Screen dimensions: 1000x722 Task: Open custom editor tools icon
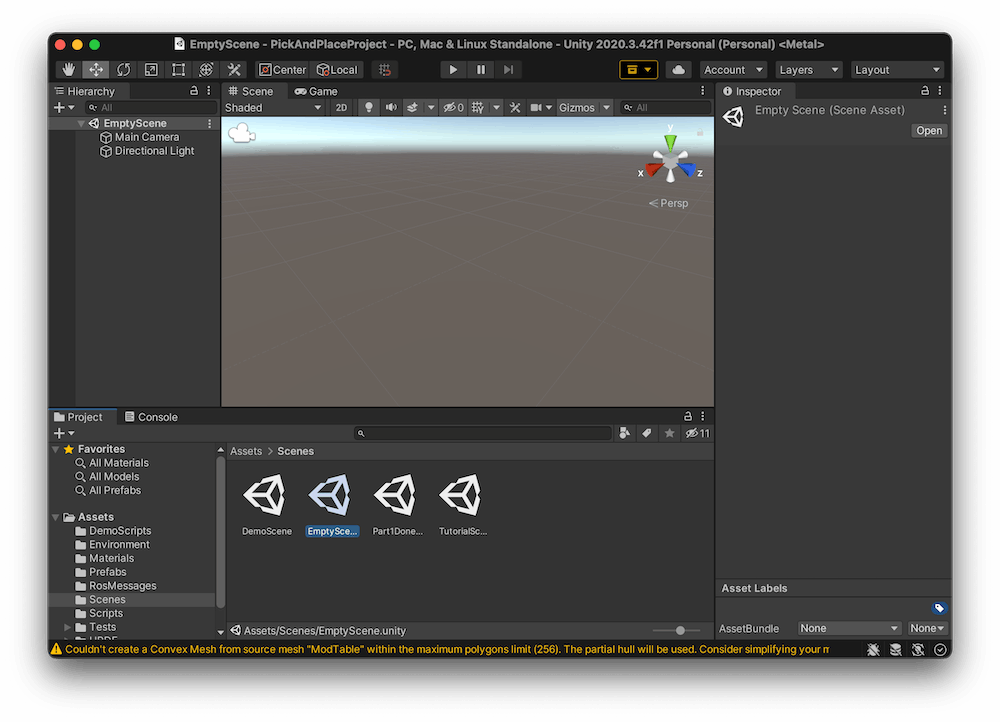(x=233, y=70)
